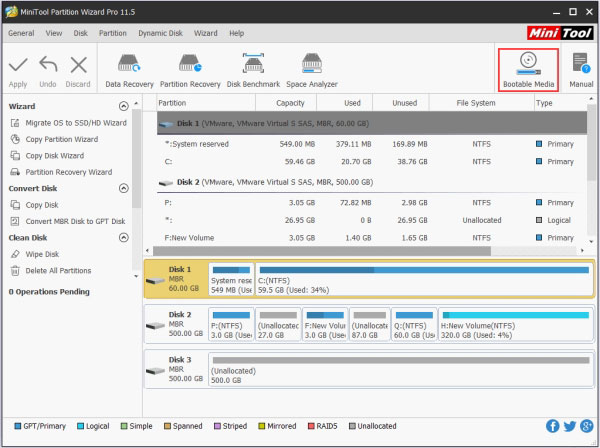Select System reserved partition row

(372, 144)
